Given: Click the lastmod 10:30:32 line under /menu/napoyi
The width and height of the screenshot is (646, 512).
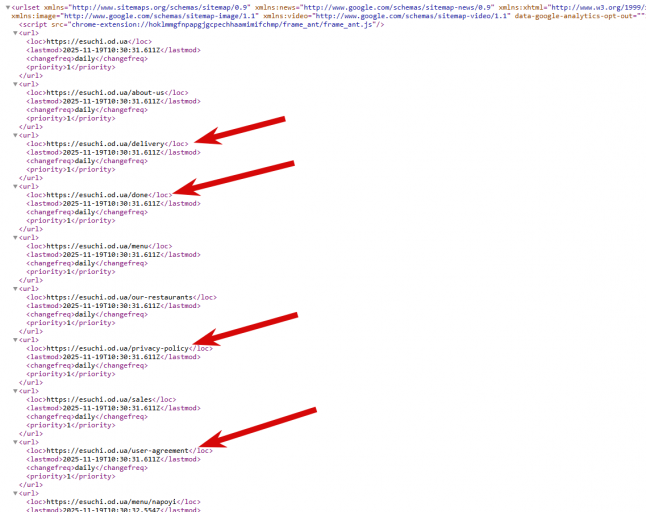Looking at the screenshot, I should click(x=113, y=510).
